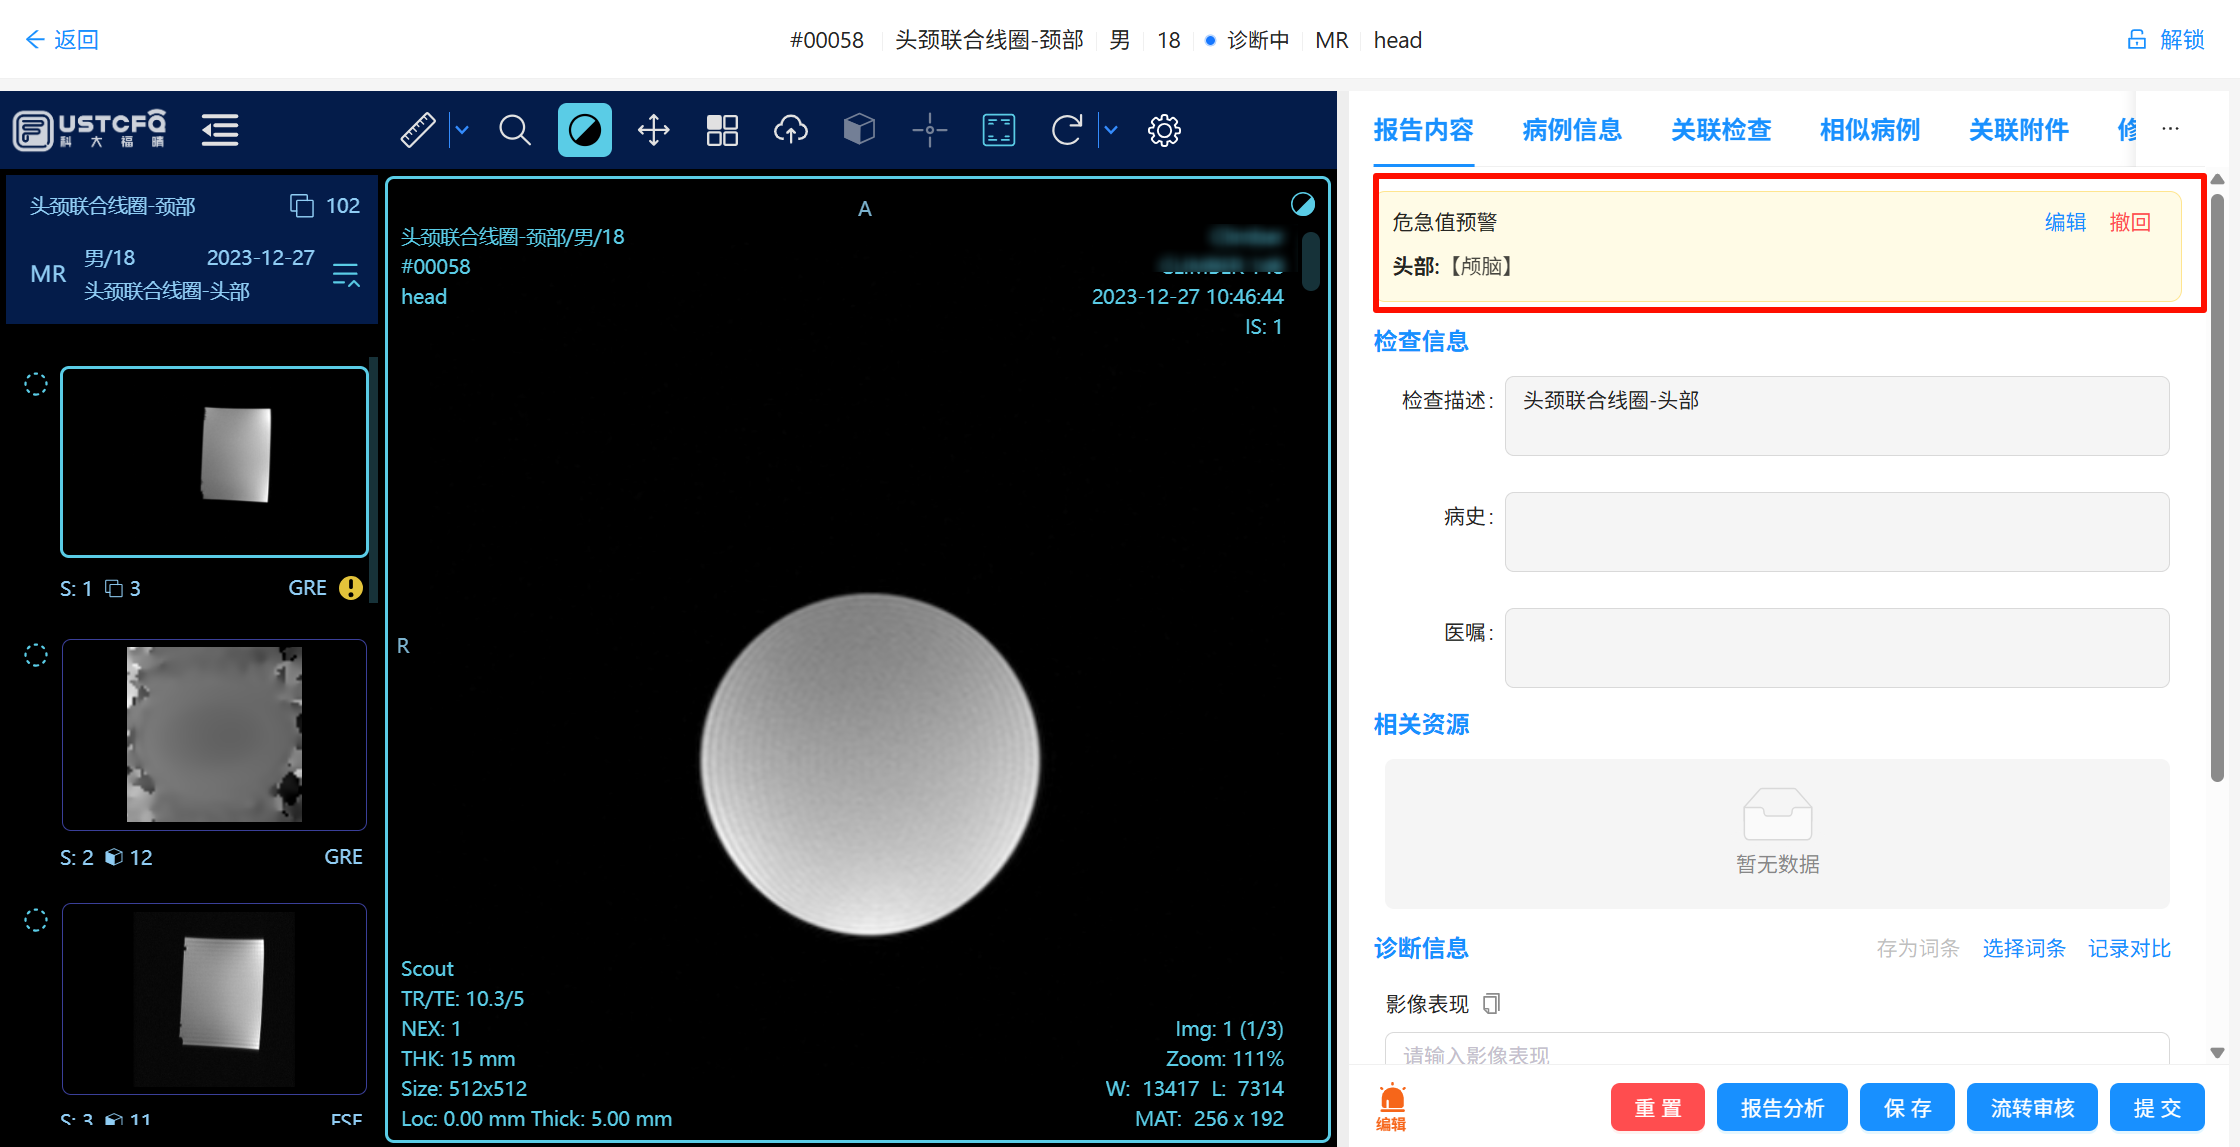This screenshot has height=1147, width=2240.
Task: Click the 撤回 link in critical value alert
Action: coord(2130,222)
